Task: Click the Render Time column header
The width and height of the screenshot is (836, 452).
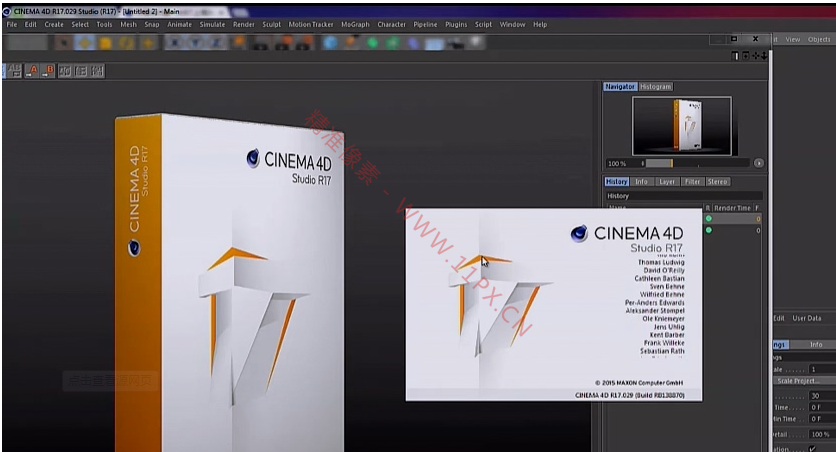Action: 732,208
